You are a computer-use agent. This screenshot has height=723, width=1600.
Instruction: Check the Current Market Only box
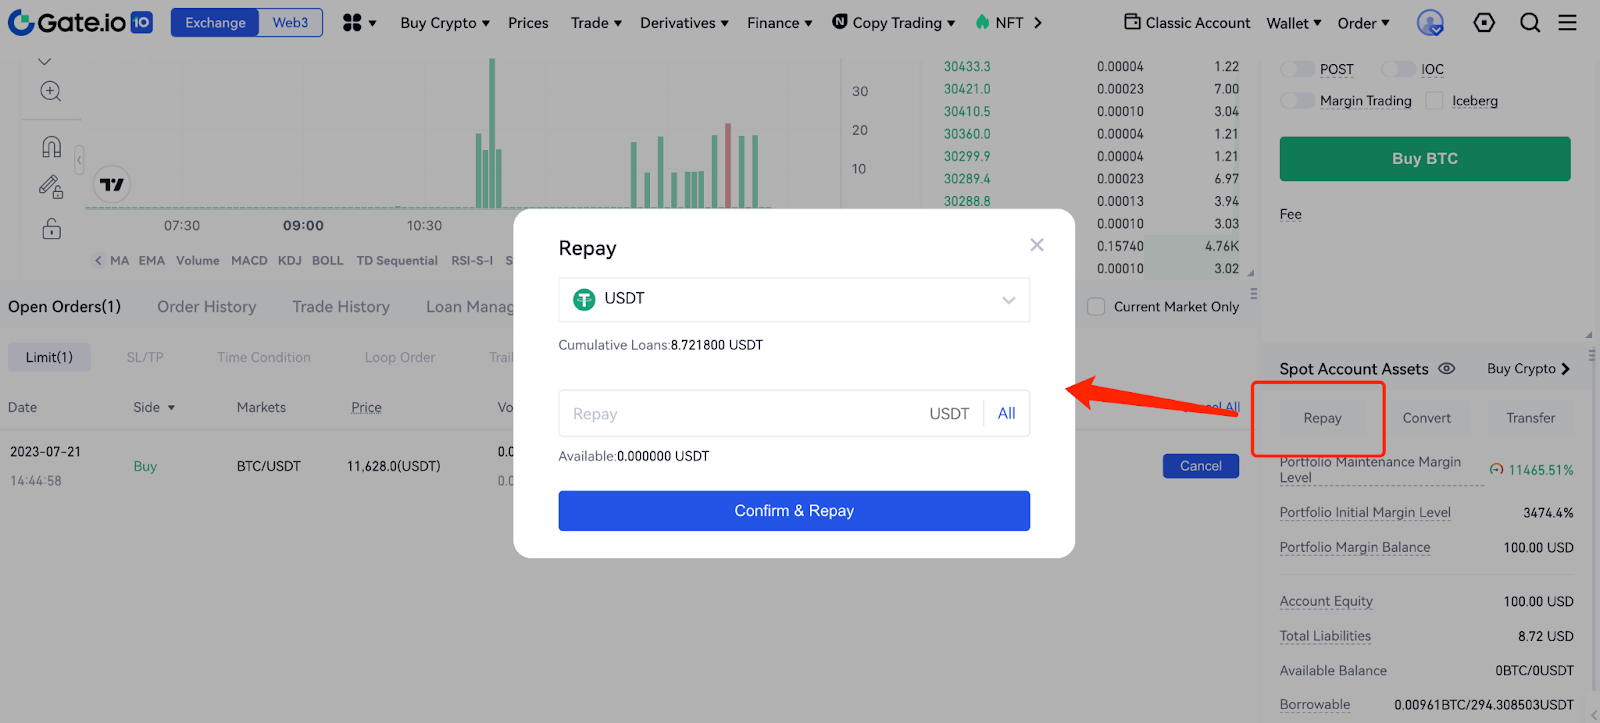click(1096, 307)
